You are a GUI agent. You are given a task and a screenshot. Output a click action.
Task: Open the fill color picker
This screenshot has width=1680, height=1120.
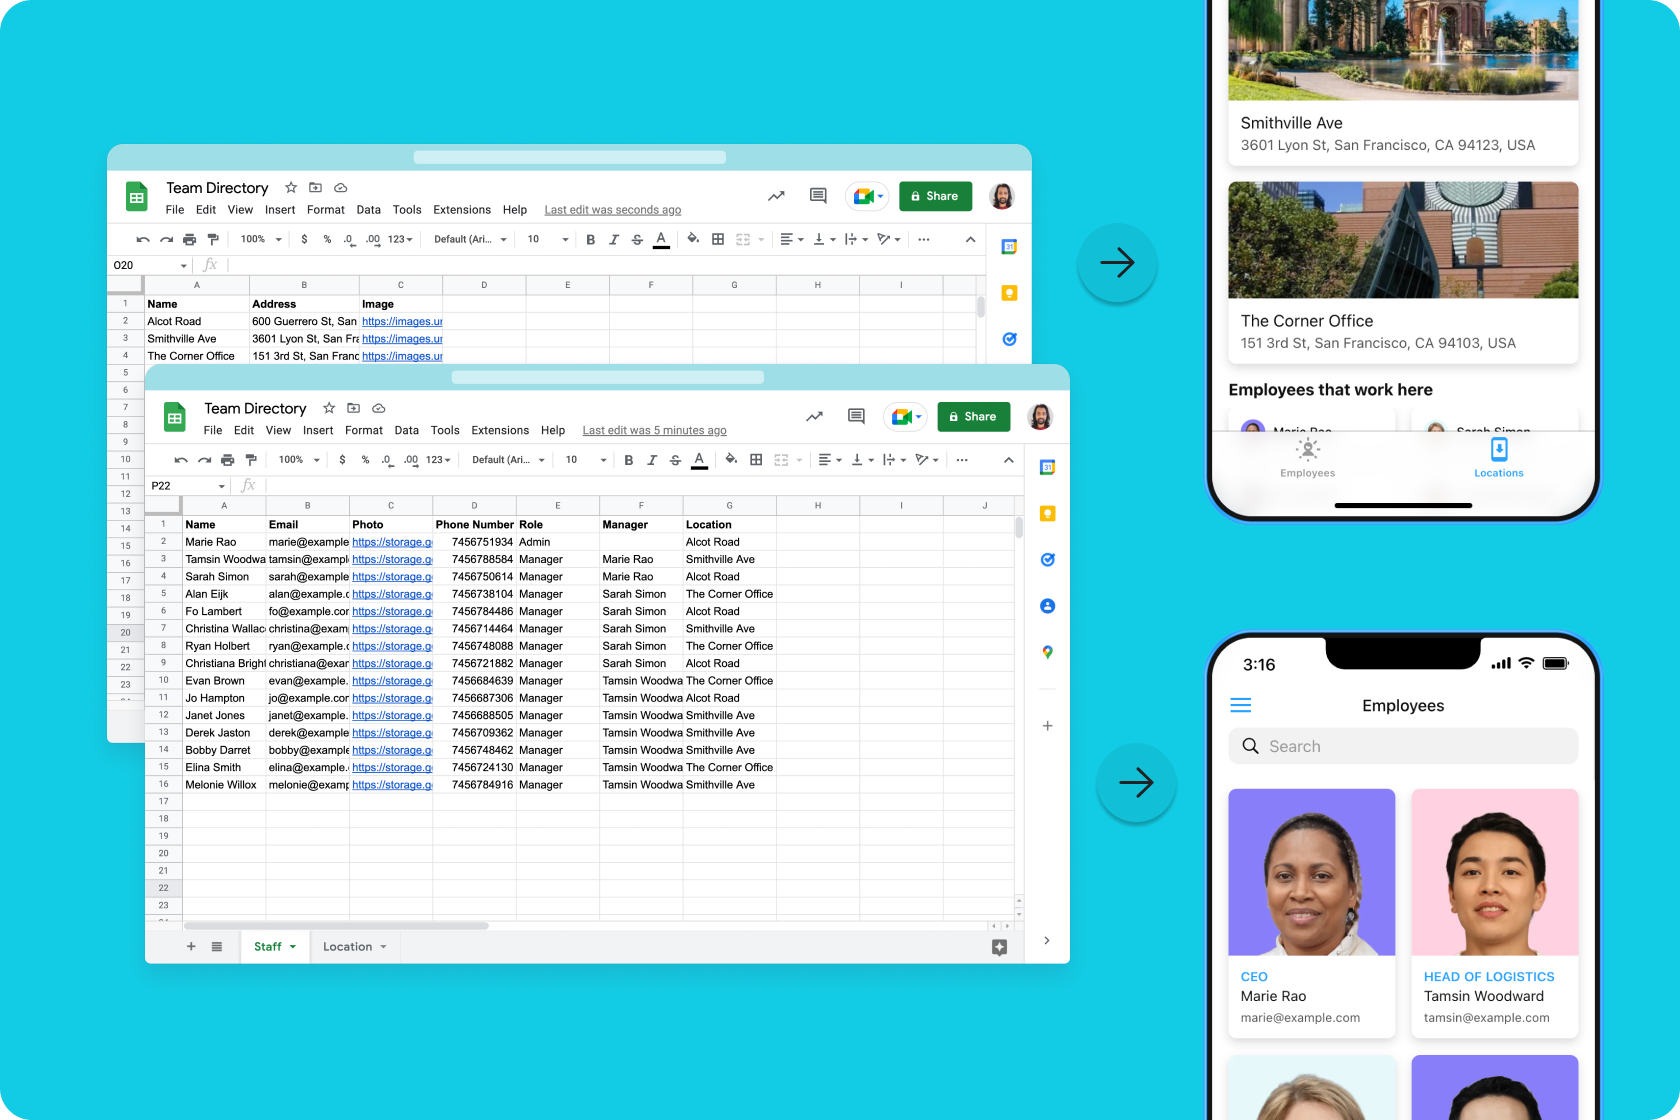[x=731, y=460]
